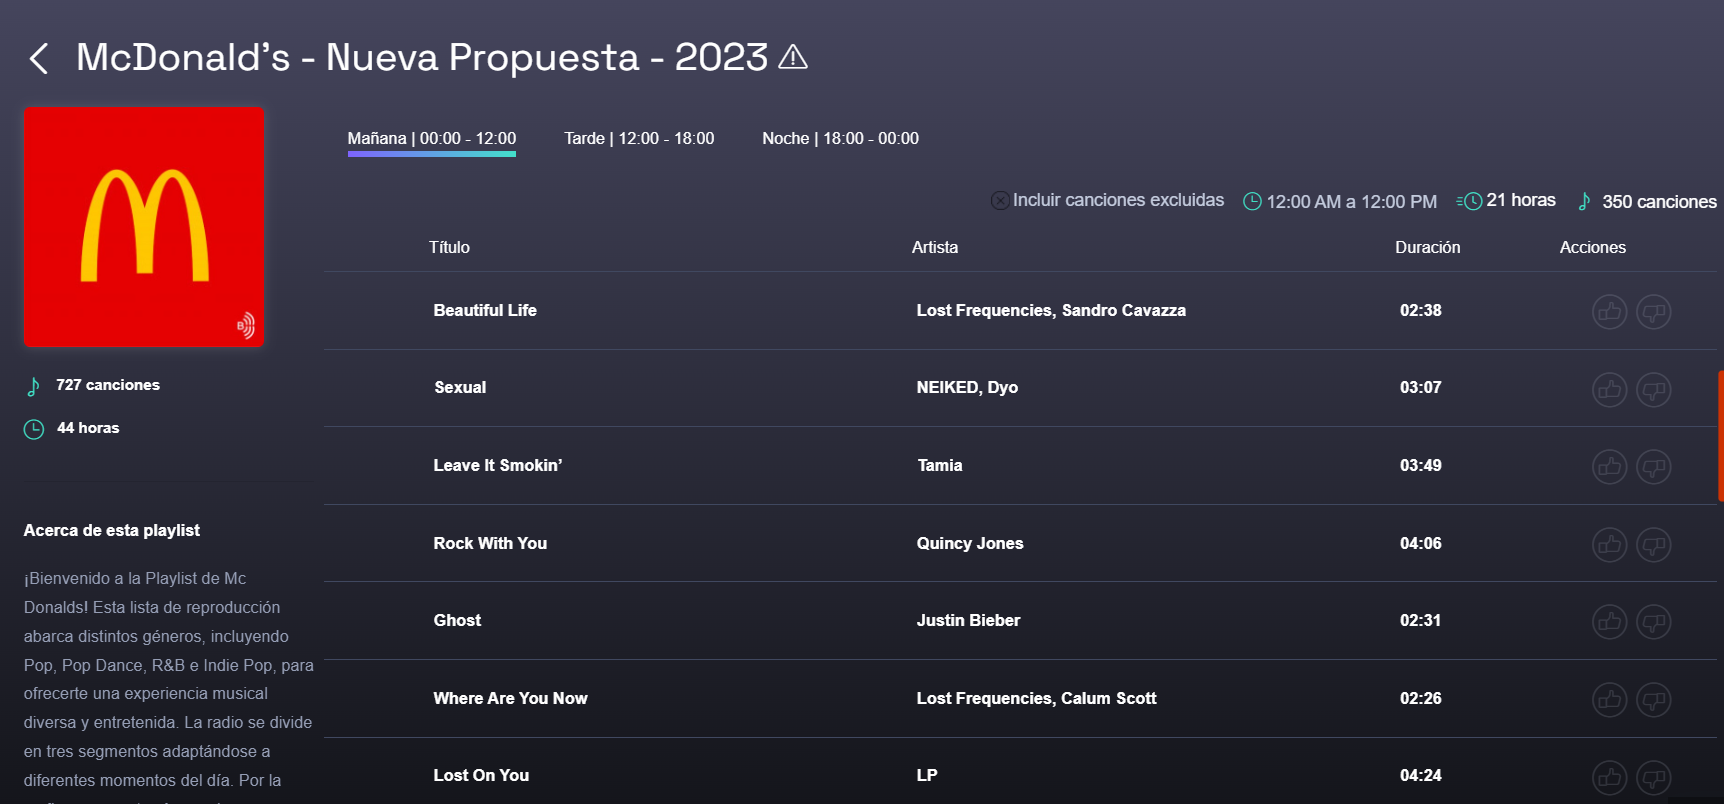Viewport: 1724px width, 804px height.
Task: Open the song row Lost On You
Action: 1020,775
